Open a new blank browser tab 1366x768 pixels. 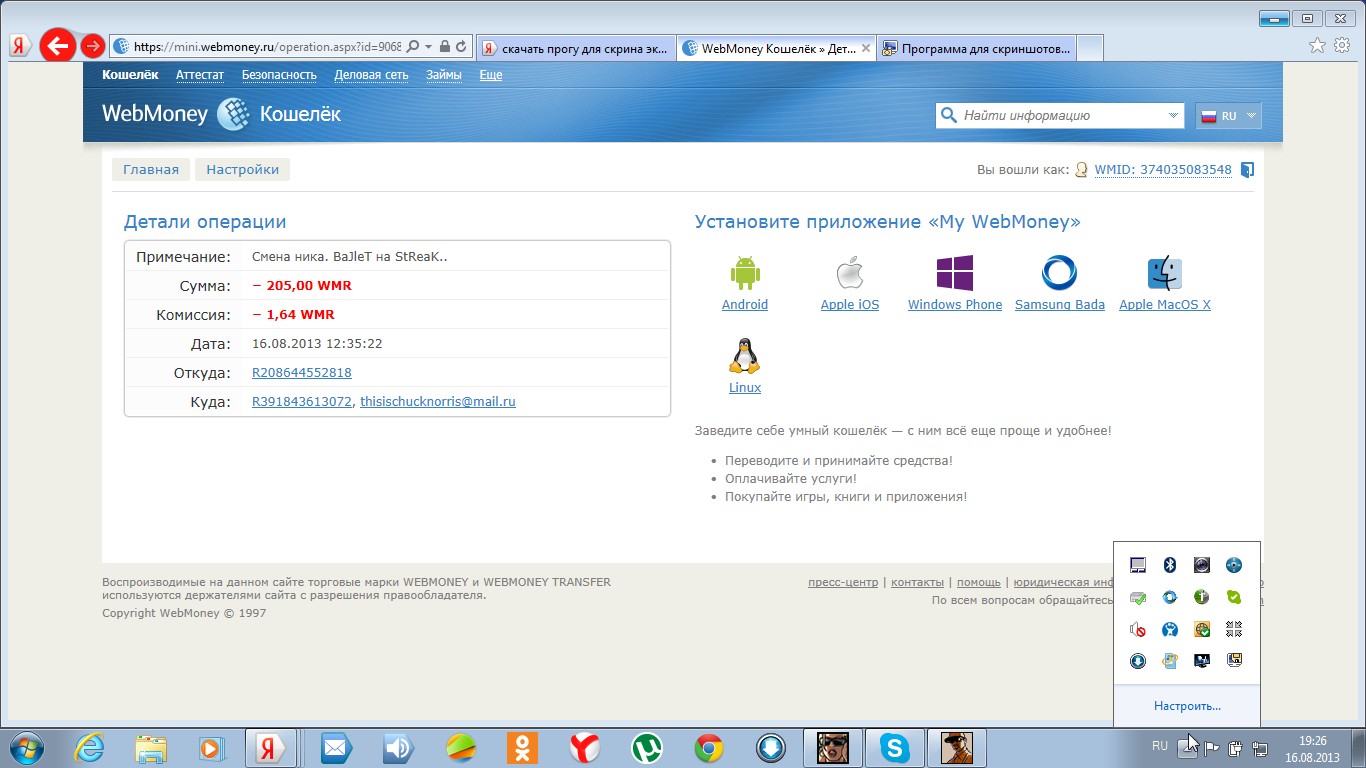click(1090, 47)
